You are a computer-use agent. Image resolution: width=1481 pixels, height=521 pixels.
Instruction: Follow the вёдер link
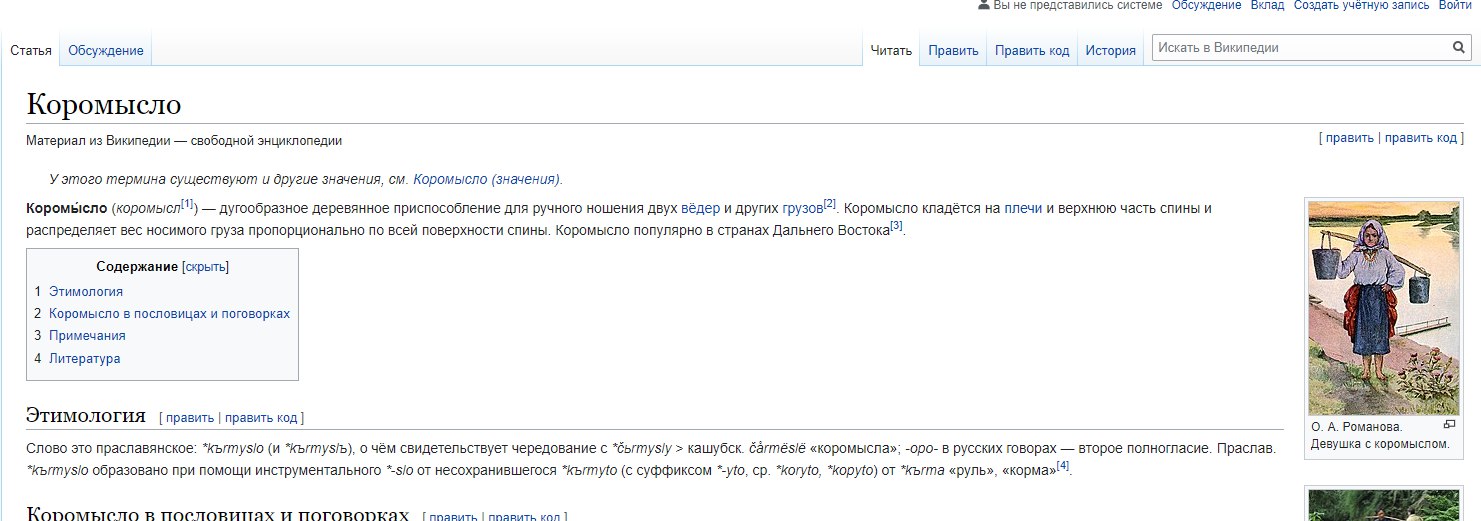coord(700,208)
